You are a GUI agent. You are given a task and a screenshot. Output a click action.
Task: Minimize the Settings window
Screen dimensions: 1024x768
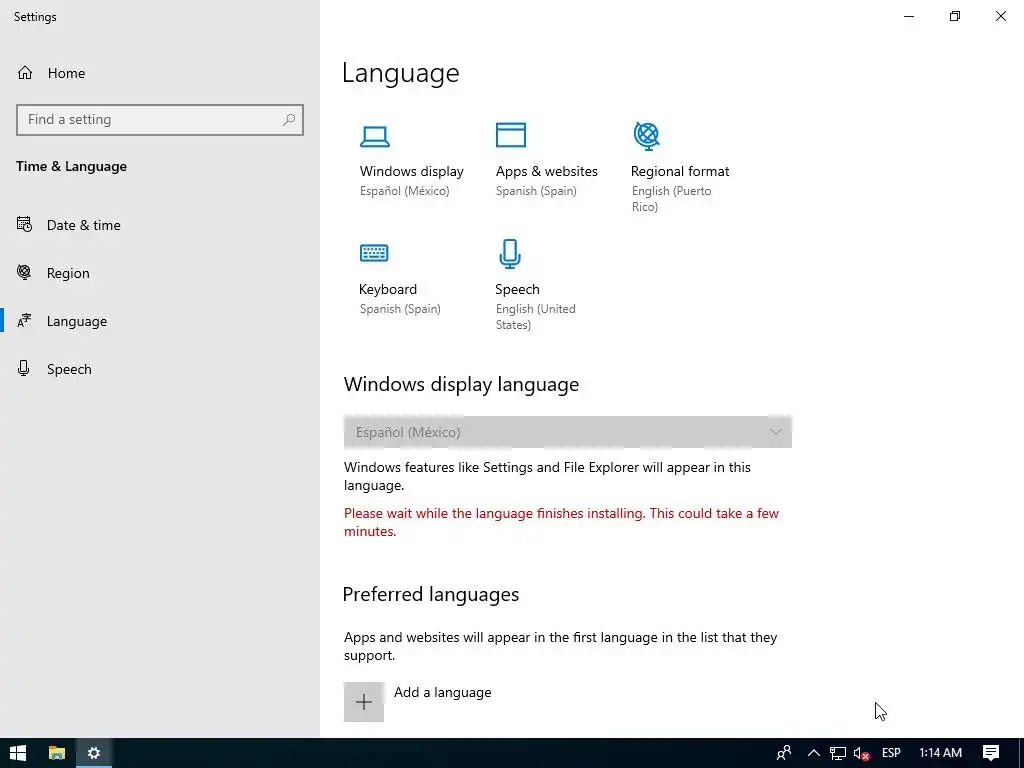909,16
